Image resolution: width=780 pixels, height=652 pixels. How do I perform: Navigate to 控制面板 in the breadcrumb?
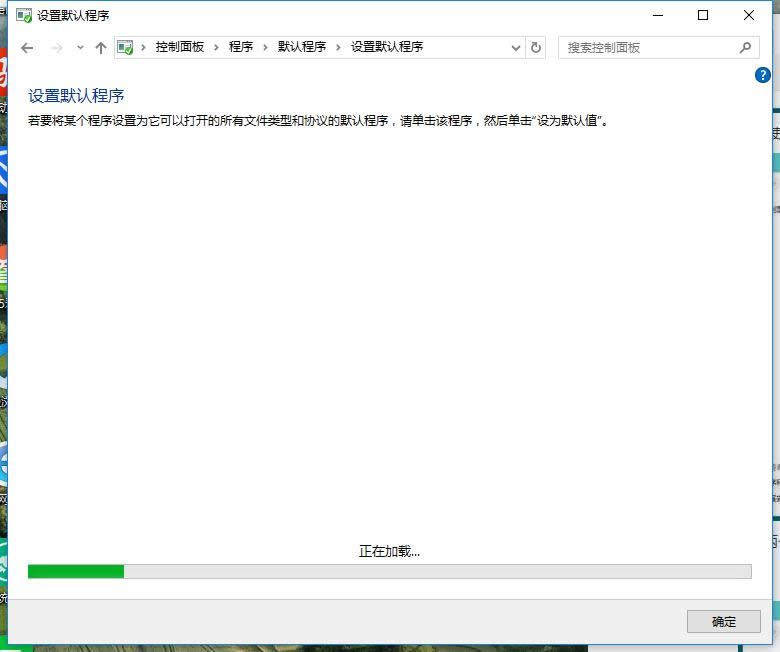(180, 47)
